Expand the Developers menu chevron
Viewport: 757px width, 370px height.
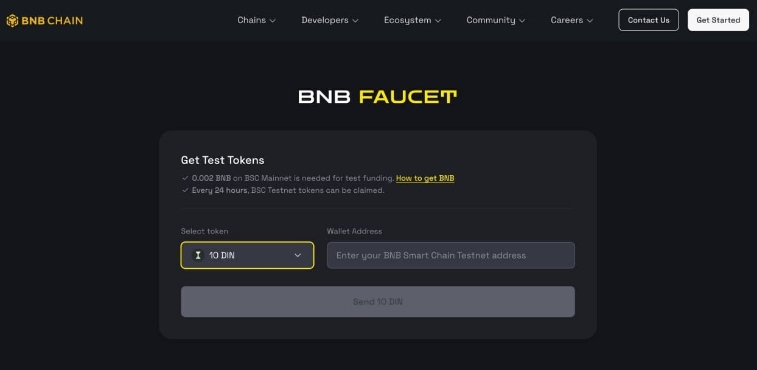coord(355,21)
